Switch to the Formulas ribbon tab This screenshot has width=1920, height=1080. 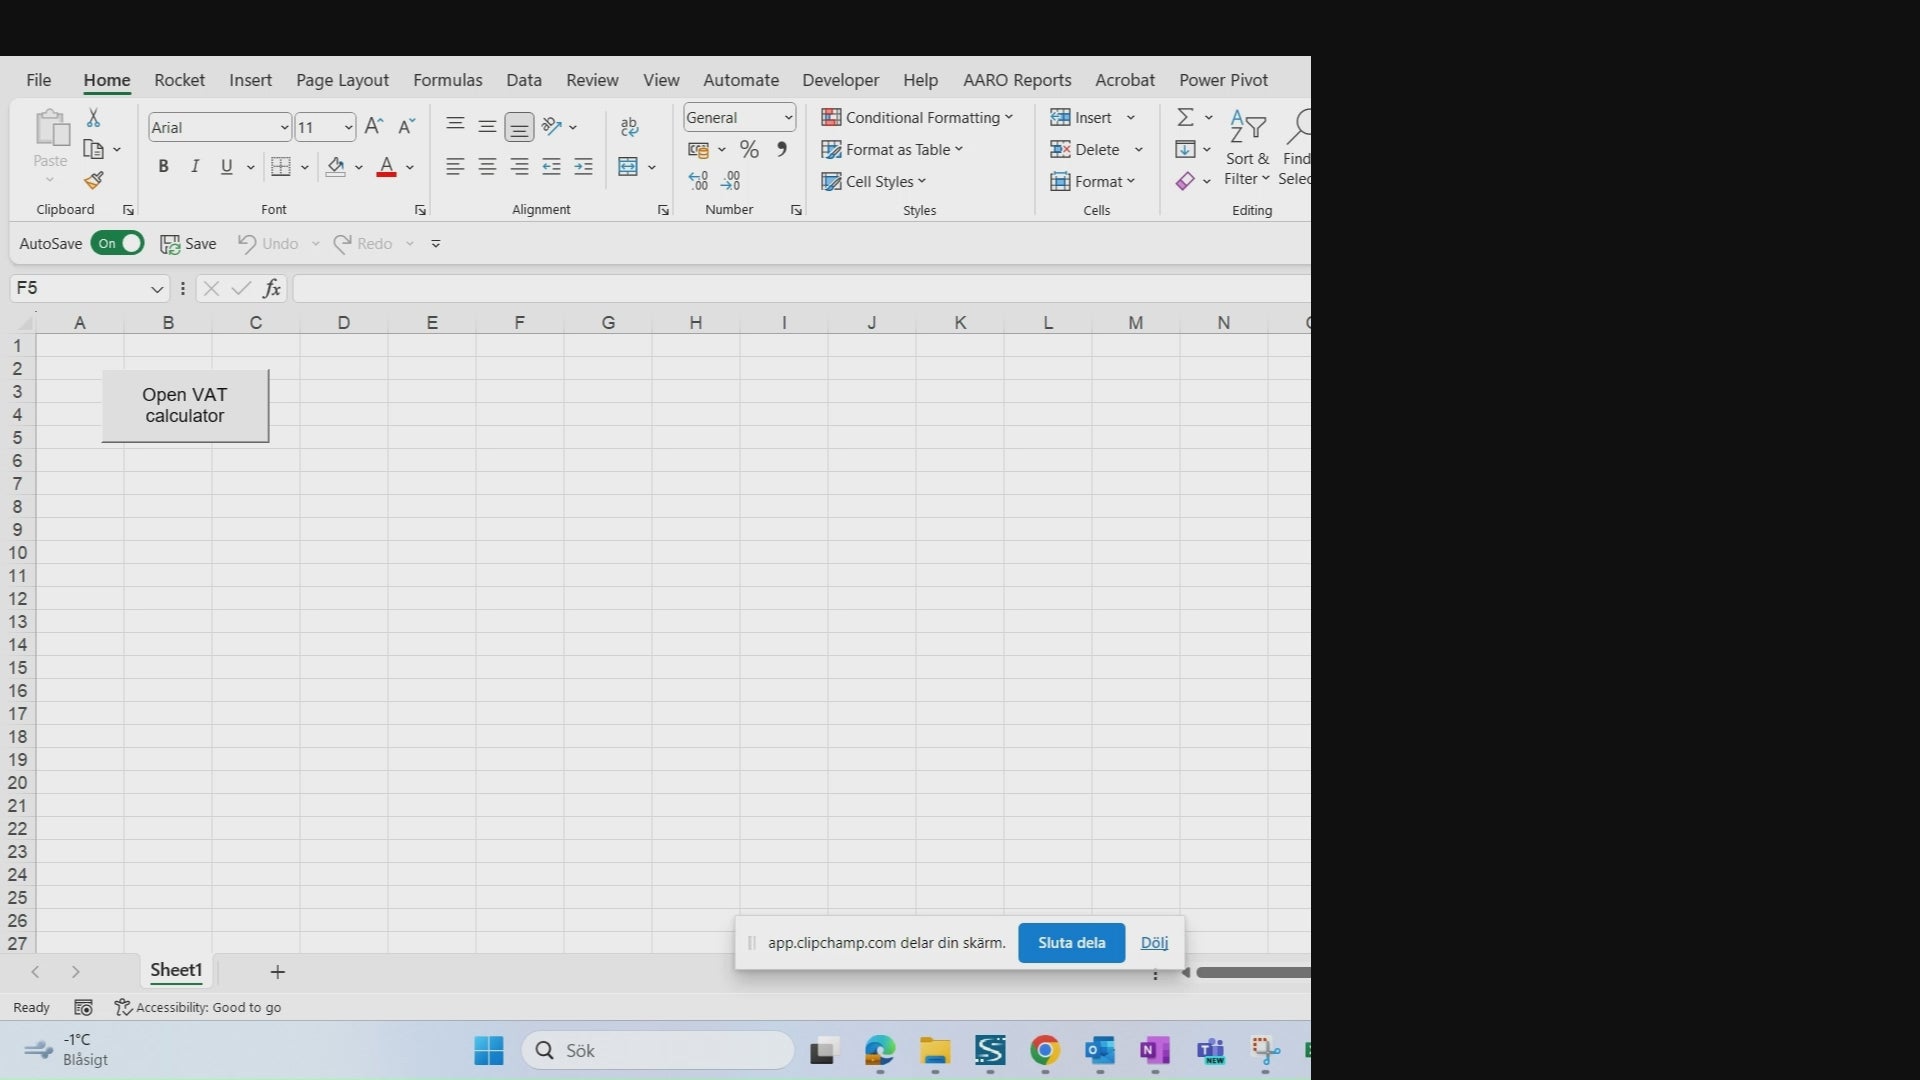447,80
